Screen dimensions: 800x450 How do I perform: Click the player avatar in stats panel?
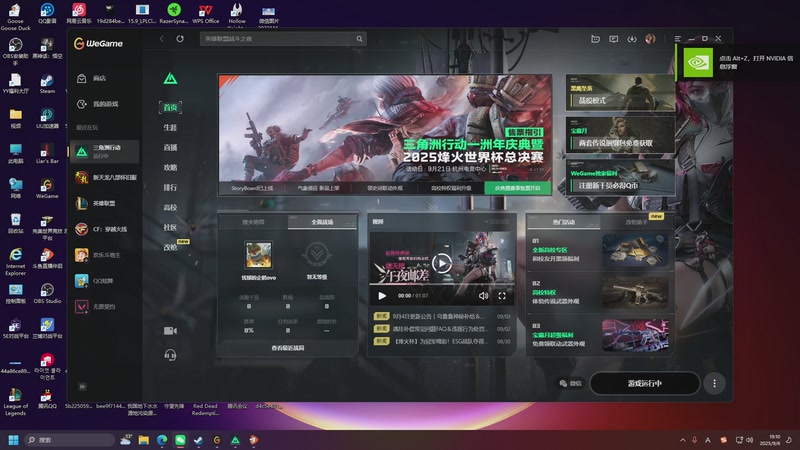pos(258,255)
